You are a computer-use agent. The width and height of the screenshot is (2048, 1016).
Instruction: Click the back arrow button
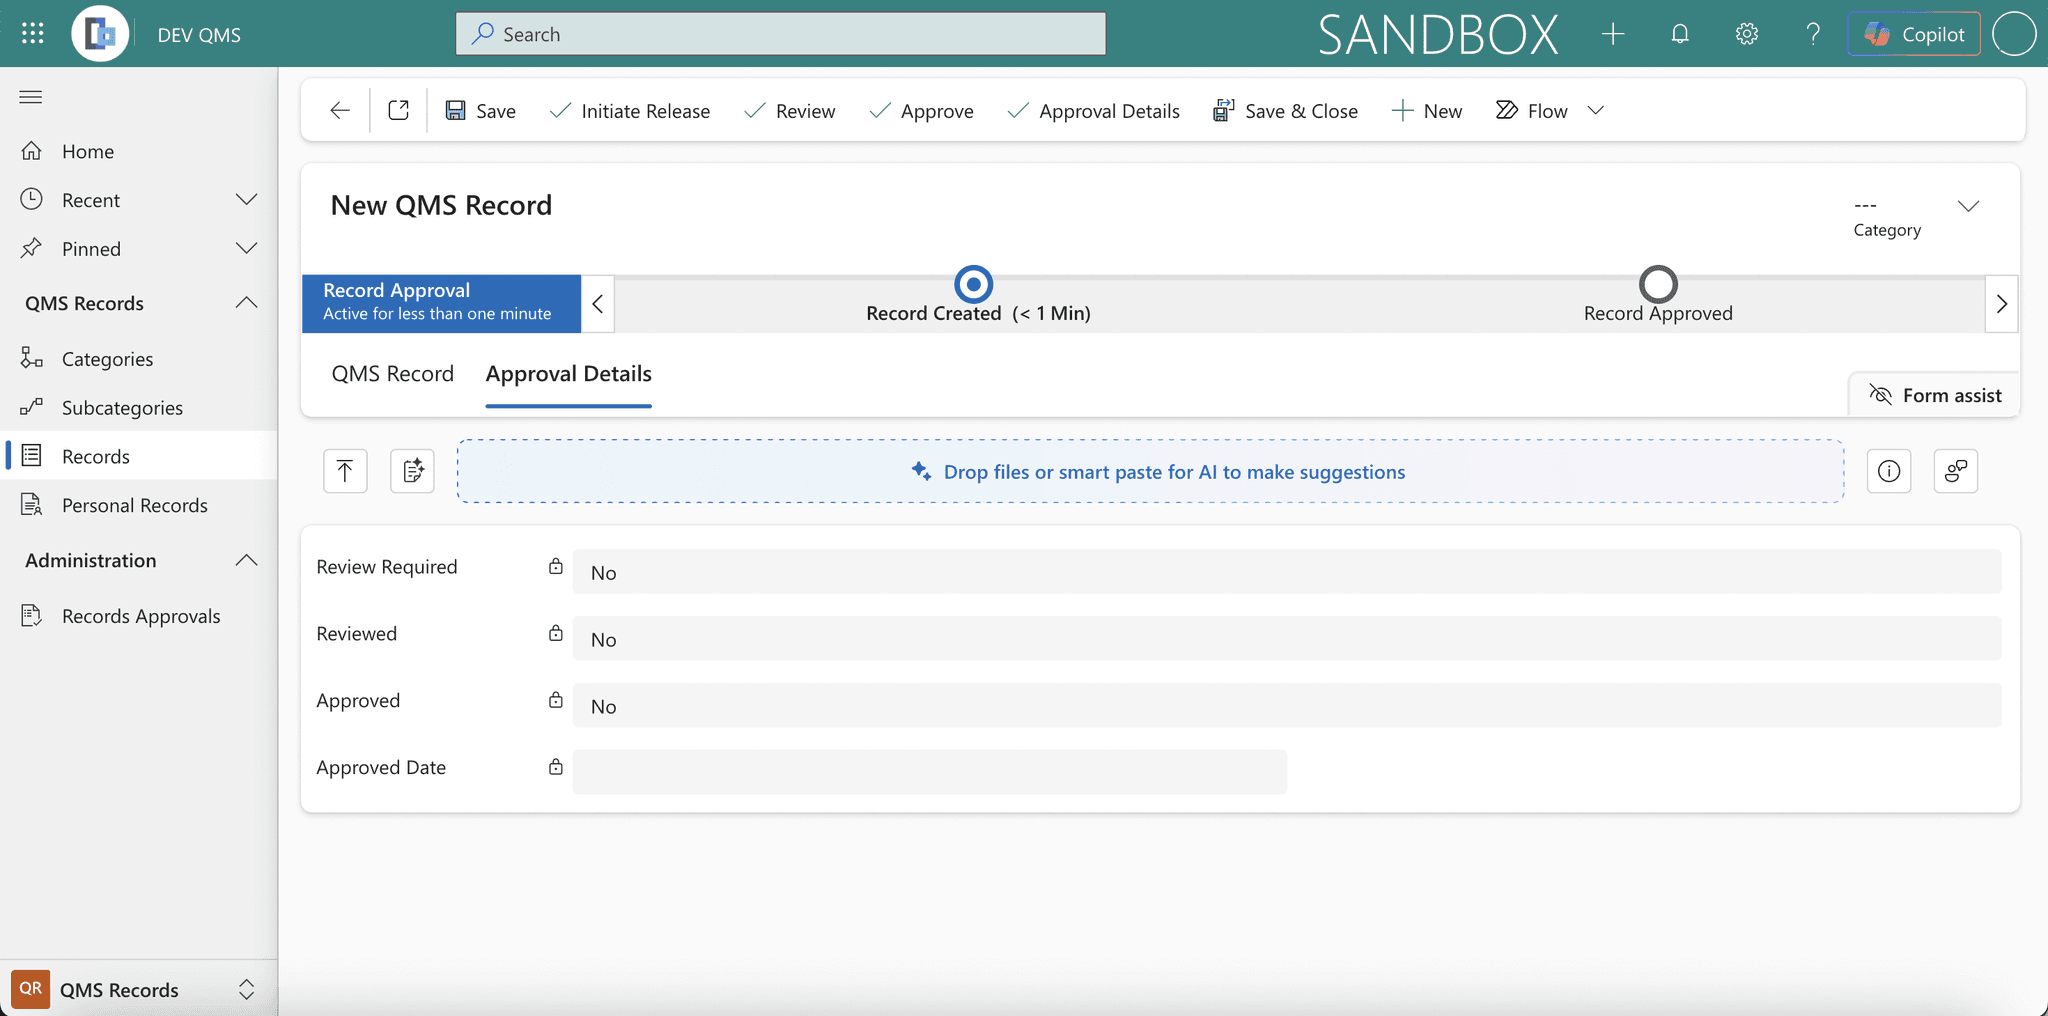pyautogui.click(x=340, y=110)
